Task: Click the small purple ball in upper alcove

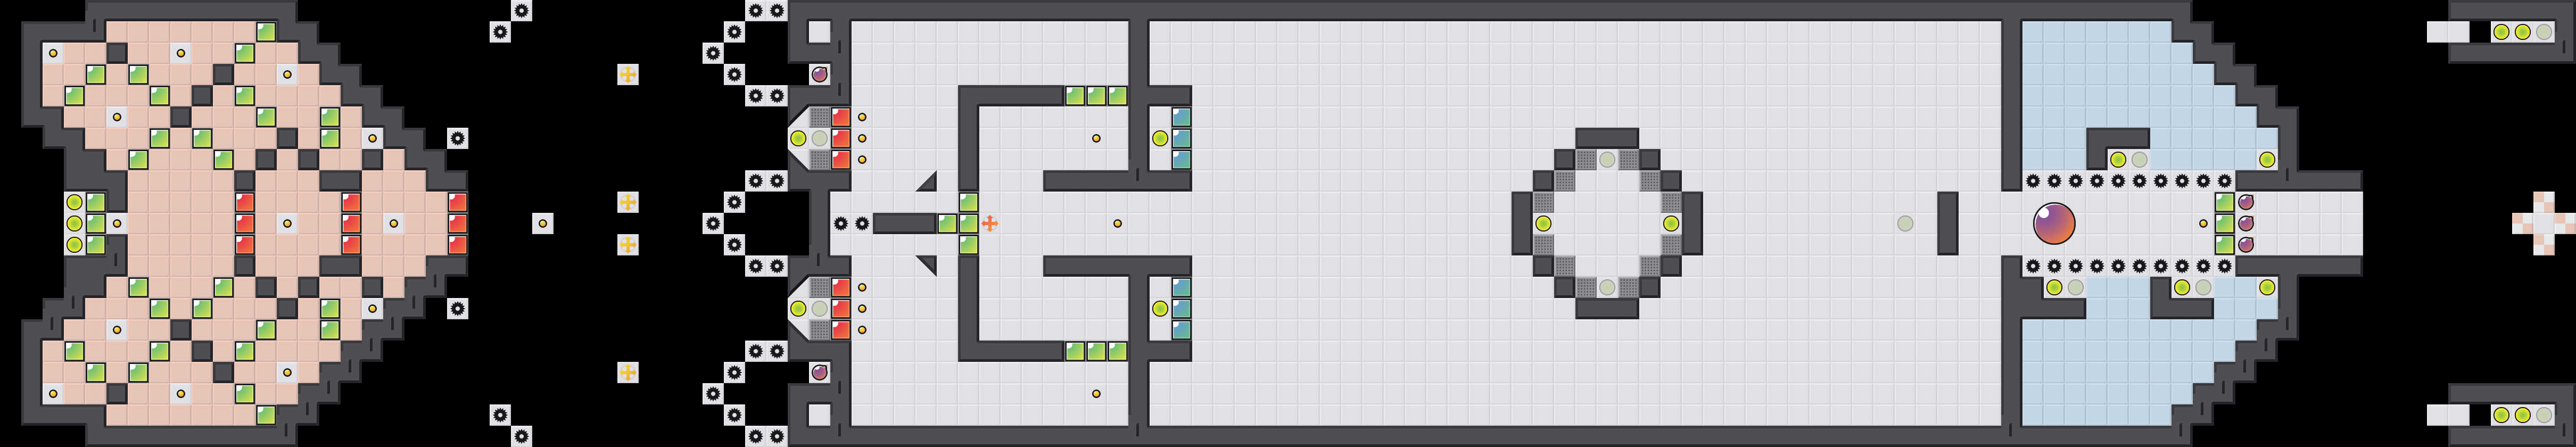Action: click(819, 74)
